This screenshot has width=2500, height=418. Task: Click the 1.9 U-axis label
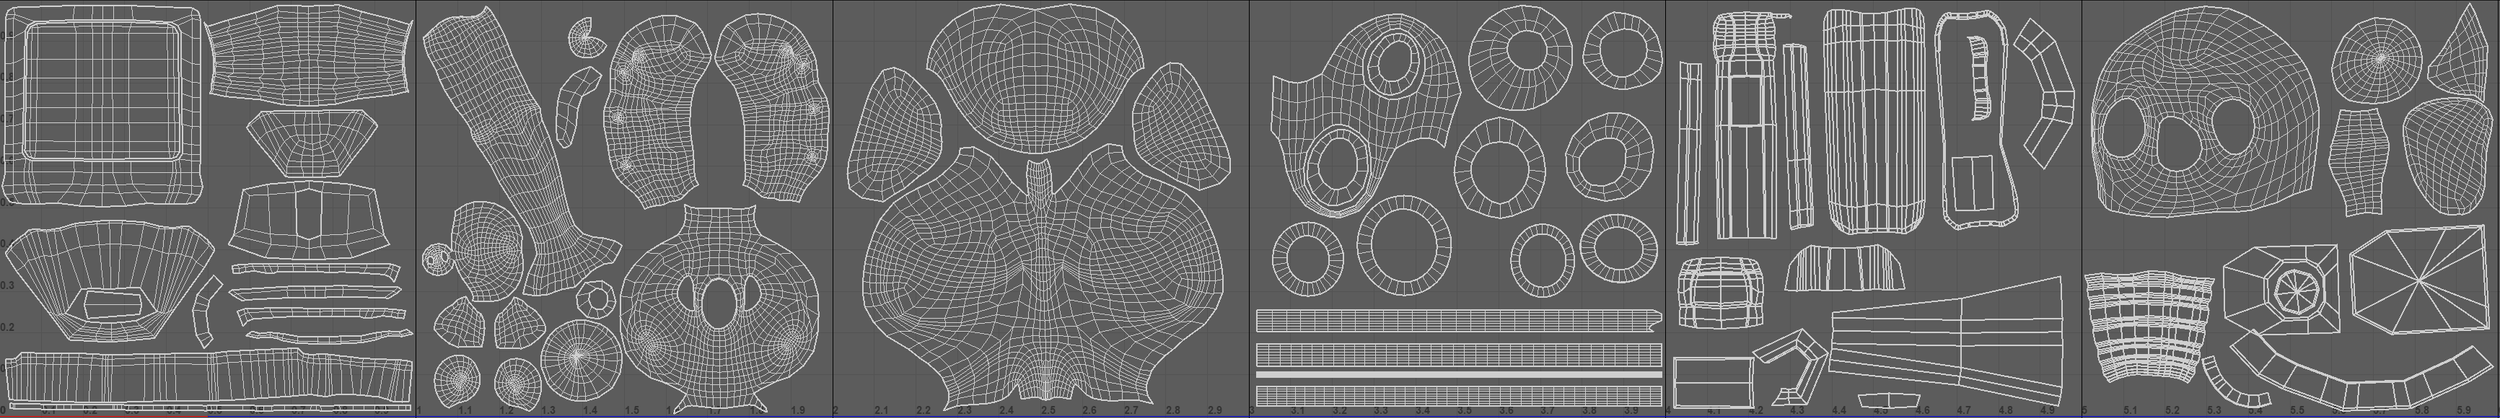tap(798, 411)
